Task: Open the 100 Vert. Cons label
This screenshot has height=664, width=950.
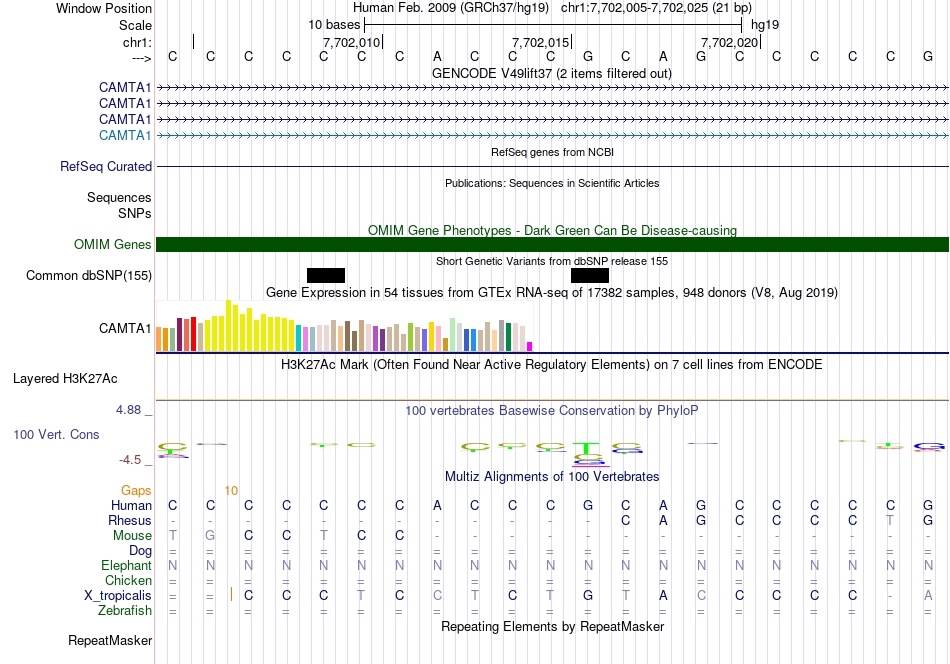Action: point(56,434)
